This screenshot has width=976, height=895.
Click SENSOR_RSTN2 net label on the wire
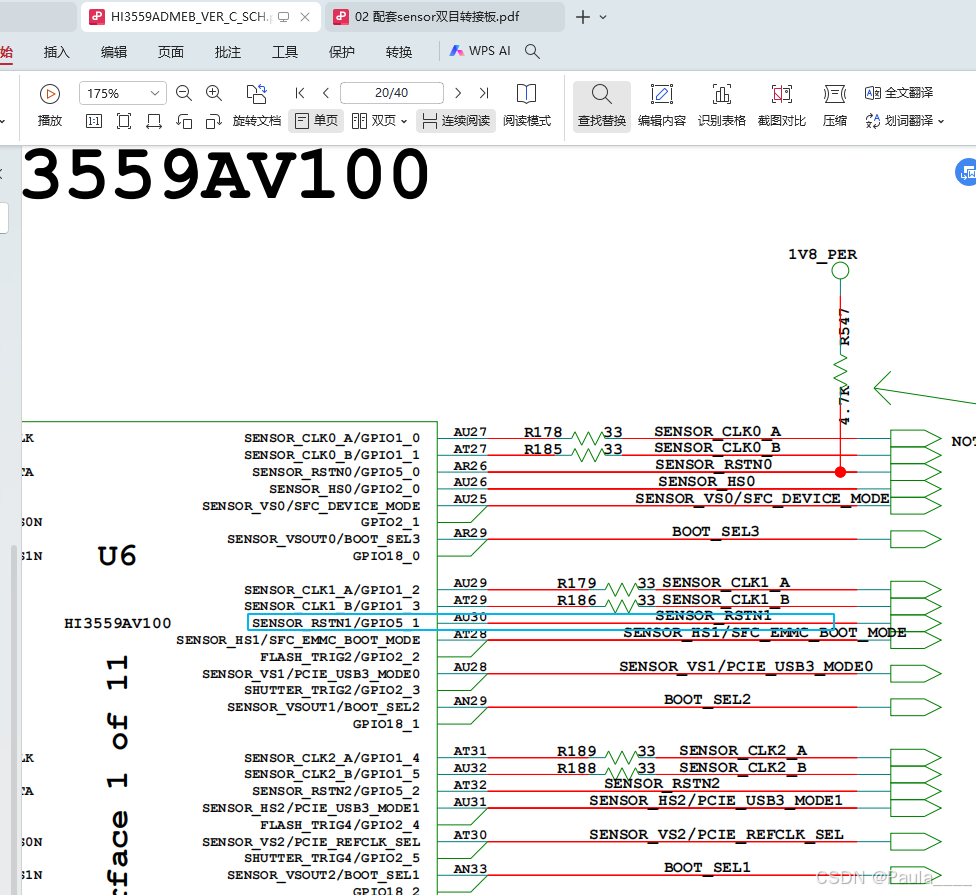[662, 784]
